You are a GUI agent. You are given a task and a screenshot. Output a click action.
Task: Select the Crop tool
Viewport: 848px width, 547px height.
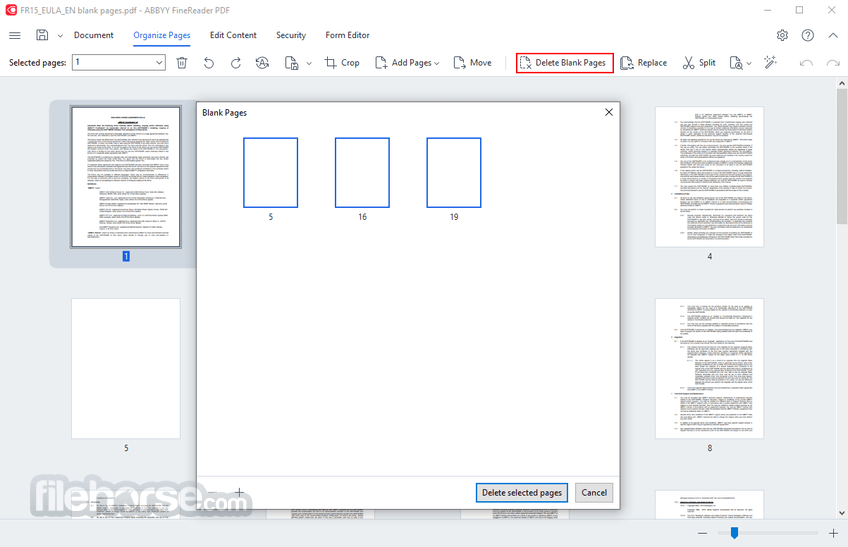coord(342,63)
